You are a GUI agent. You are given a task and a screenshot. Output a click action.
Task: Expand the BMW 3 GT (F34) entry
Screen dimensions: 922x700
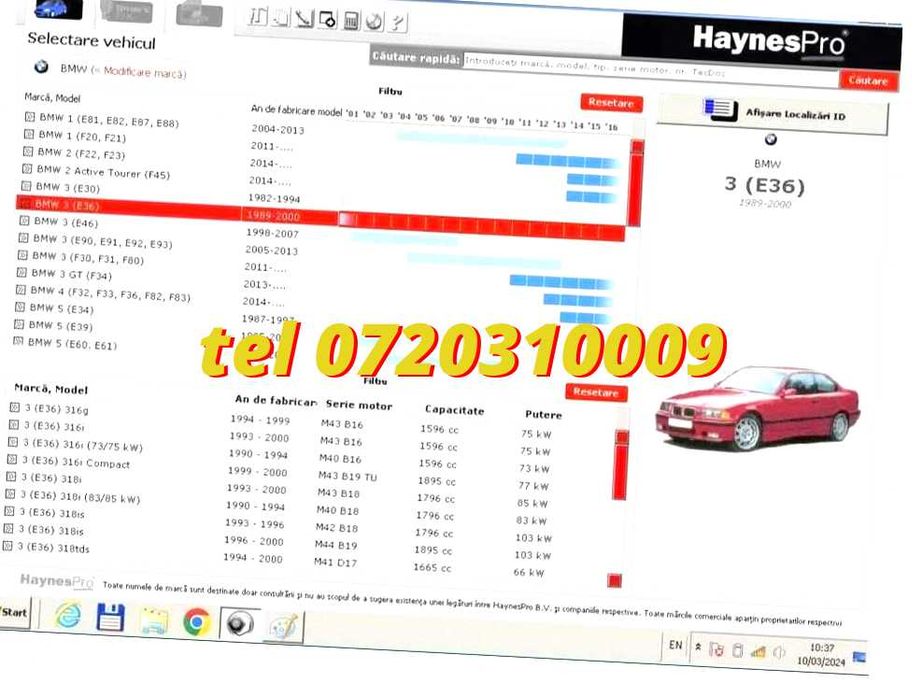pyautogui.click(x=21, y=272)
